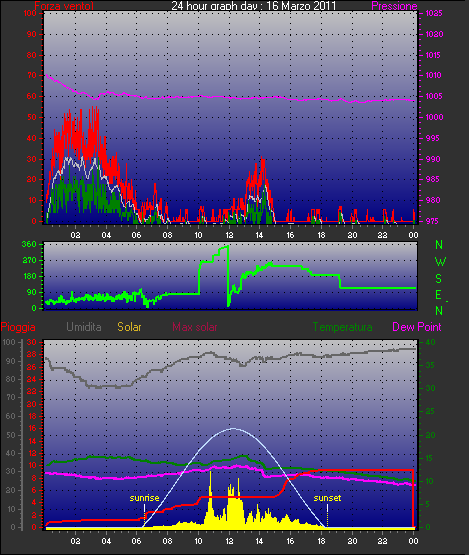
Task: Click the 'Forza vento' wind force label
Action: (64, 5)
